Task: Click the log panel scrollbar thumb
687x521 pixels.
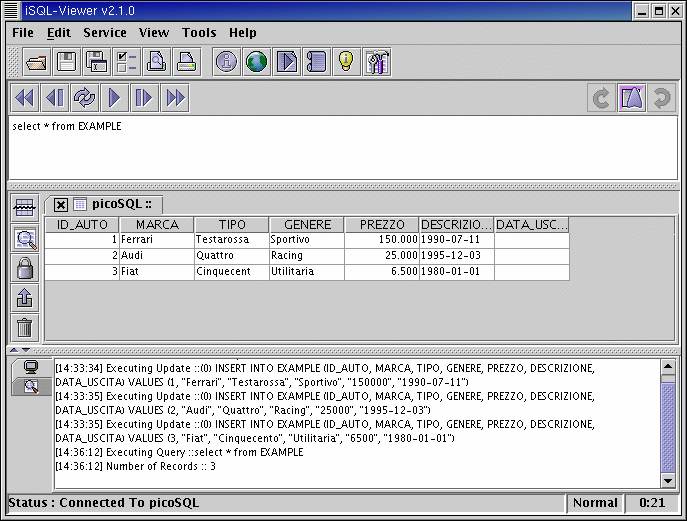Action: click(x=668, y=427)
